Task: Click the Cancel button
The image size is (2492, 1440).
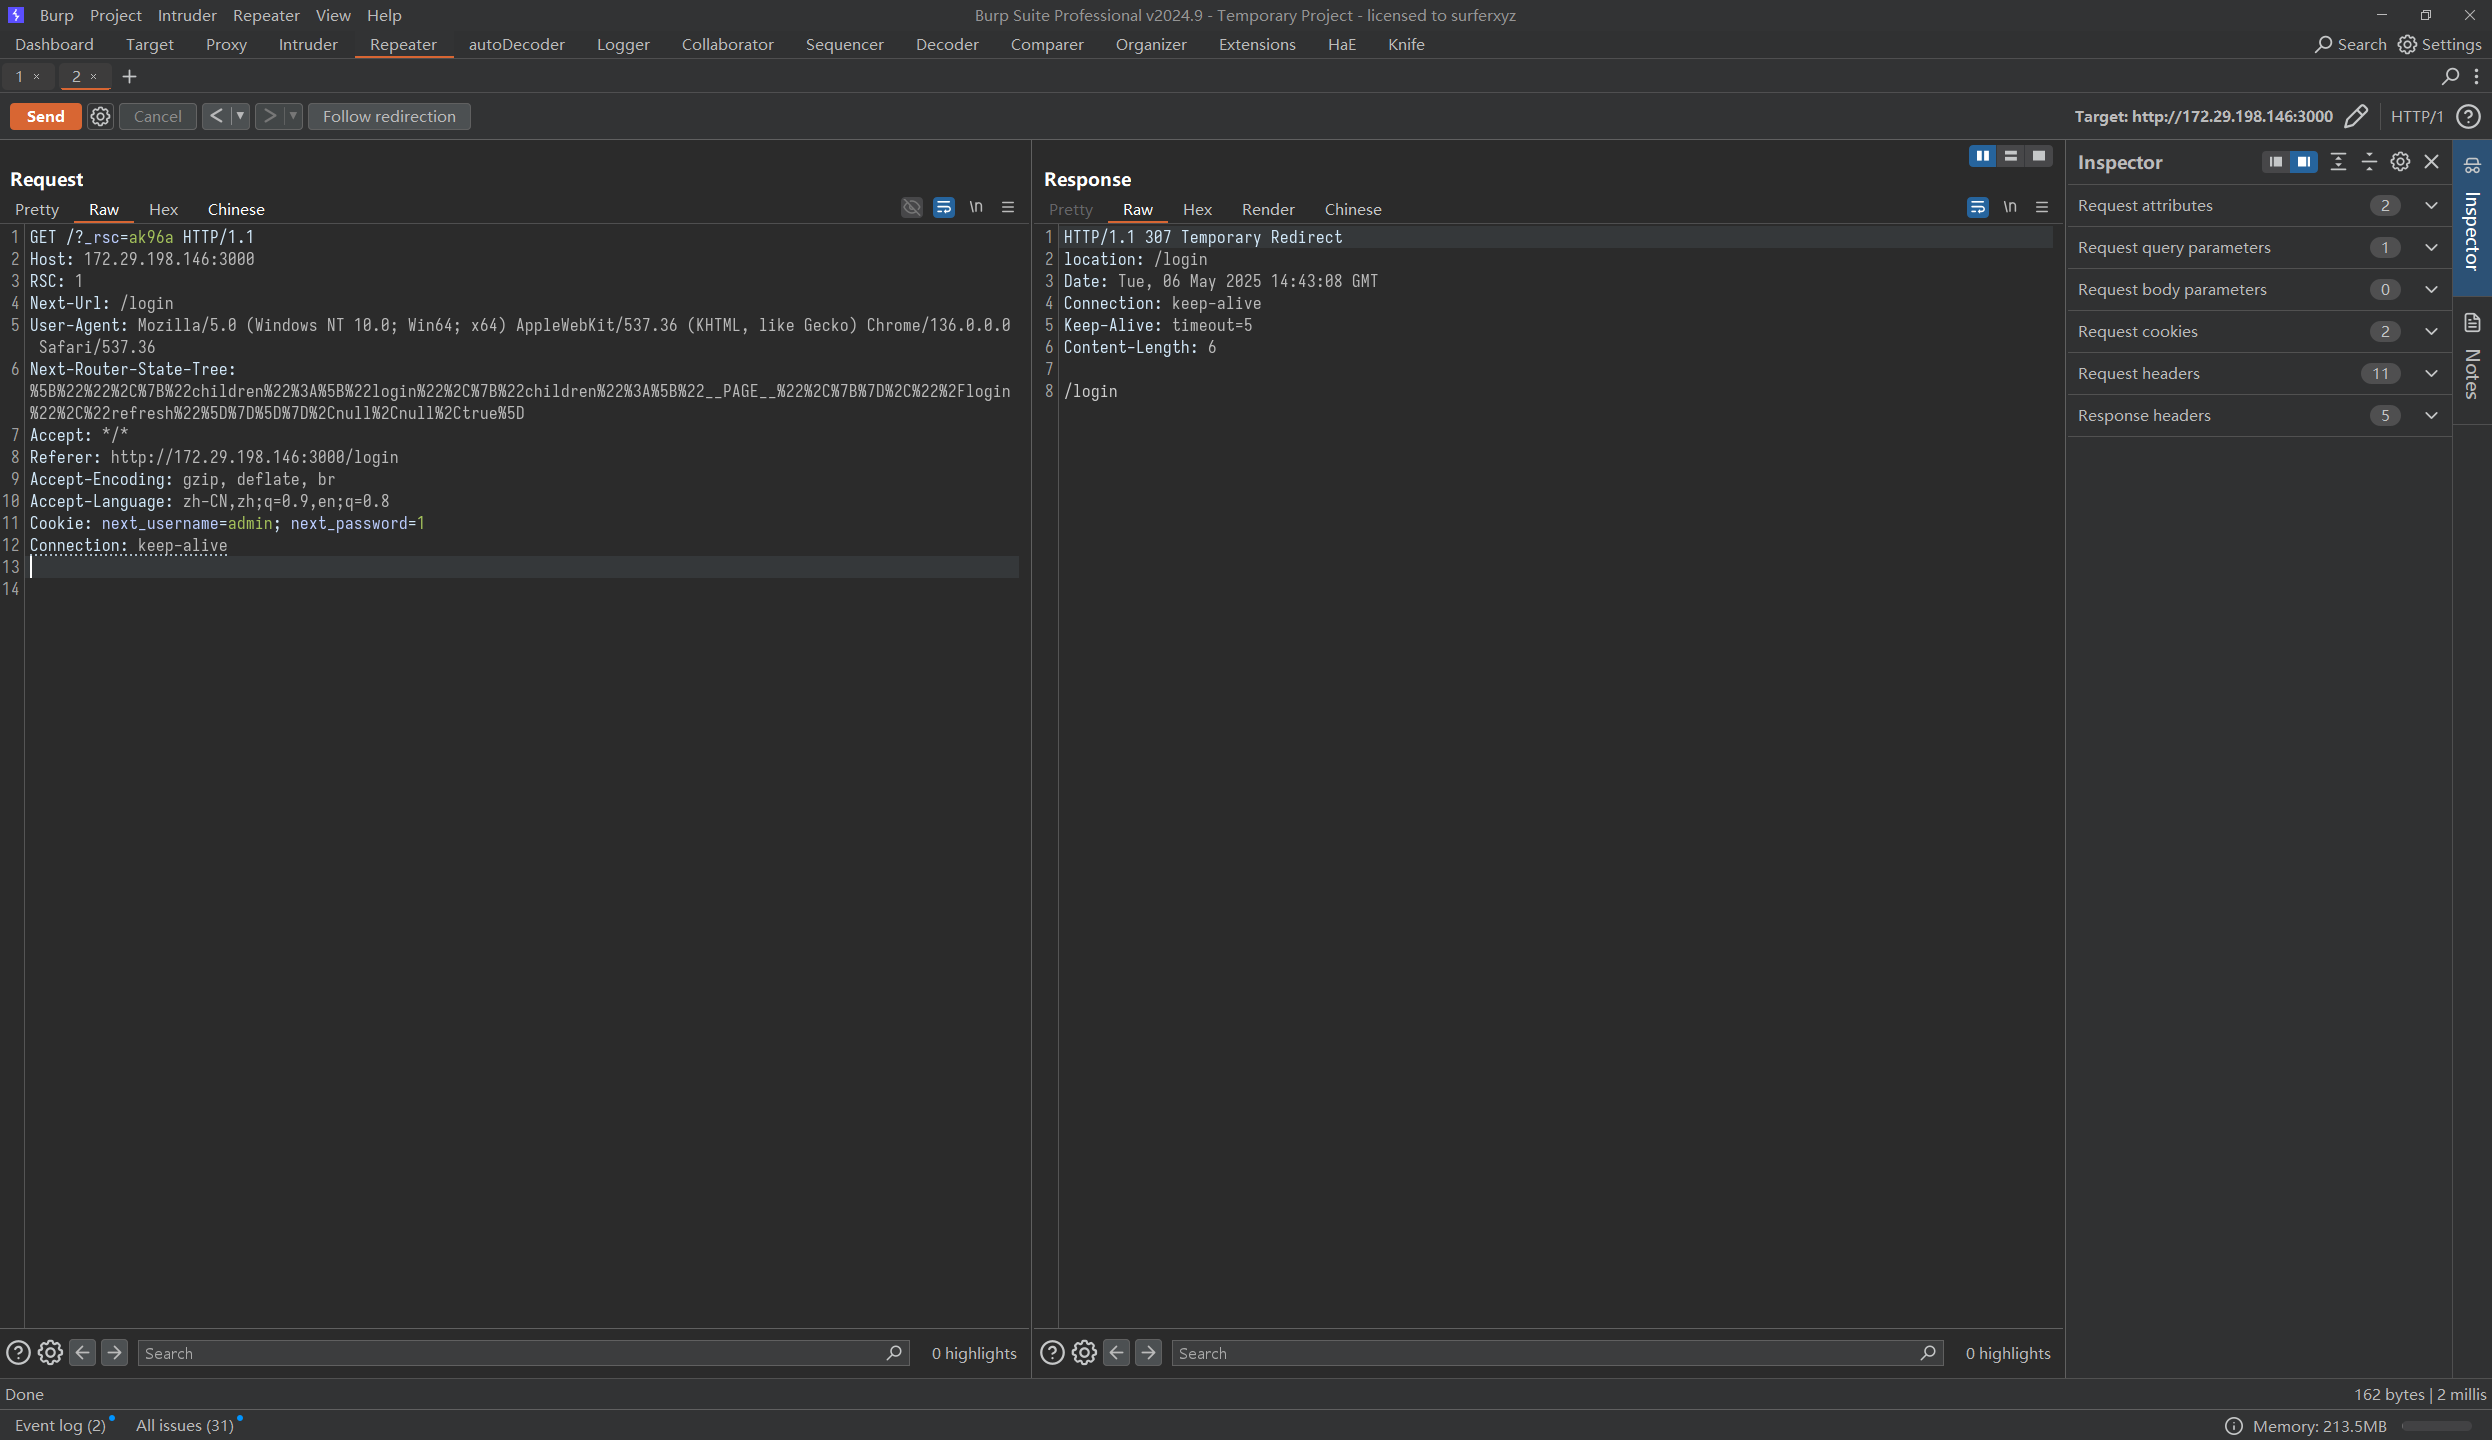Action: [158, 116]
